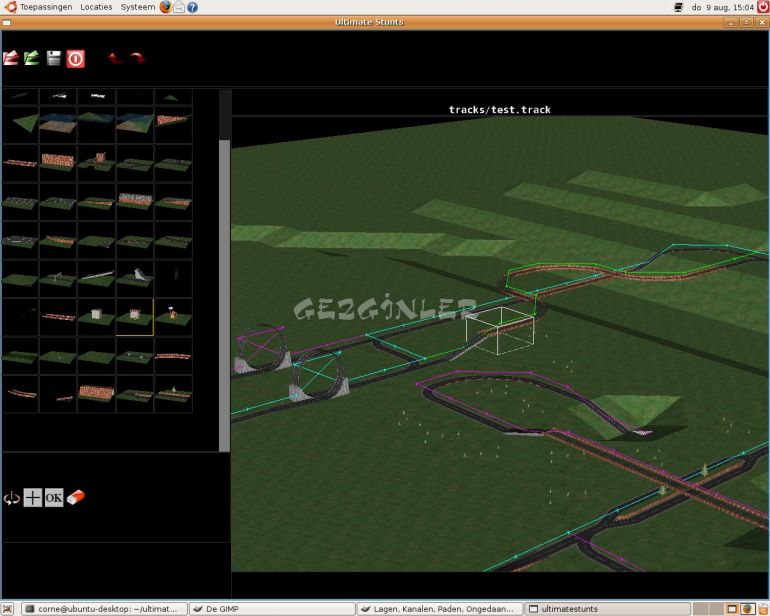Confirm with the OK button
Image resolution: width=770 pixels, height=616 pixels.
(x=54, y=498)
